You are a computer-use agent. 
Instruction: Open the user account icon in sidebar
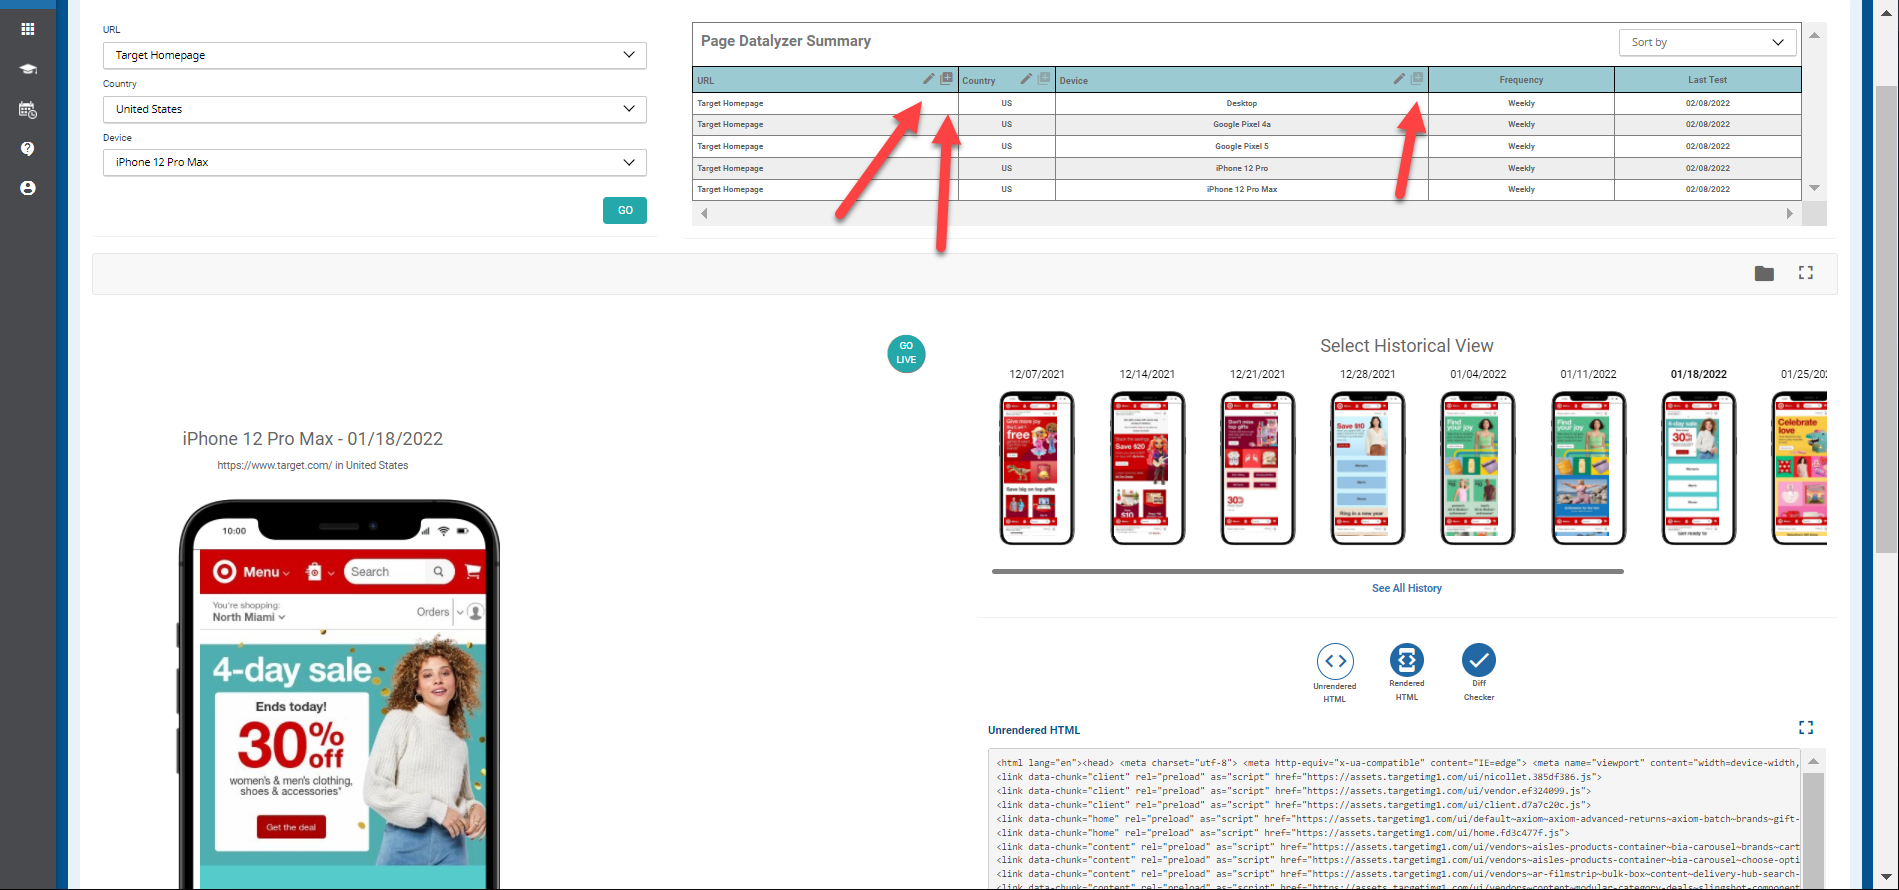[28, 188]
